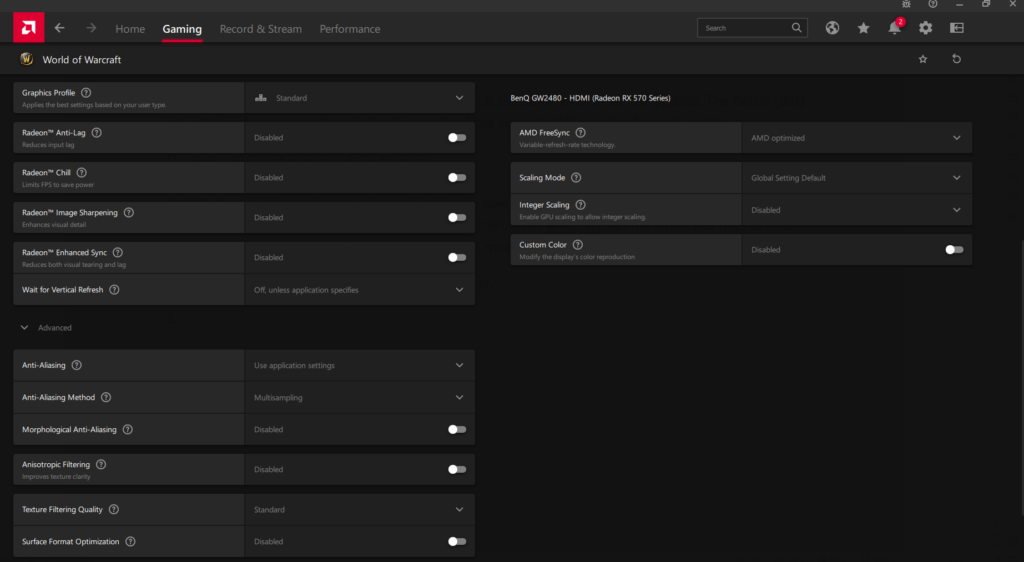Switch to the Home tab
1024x562 pixels.
tap(130, 29)
